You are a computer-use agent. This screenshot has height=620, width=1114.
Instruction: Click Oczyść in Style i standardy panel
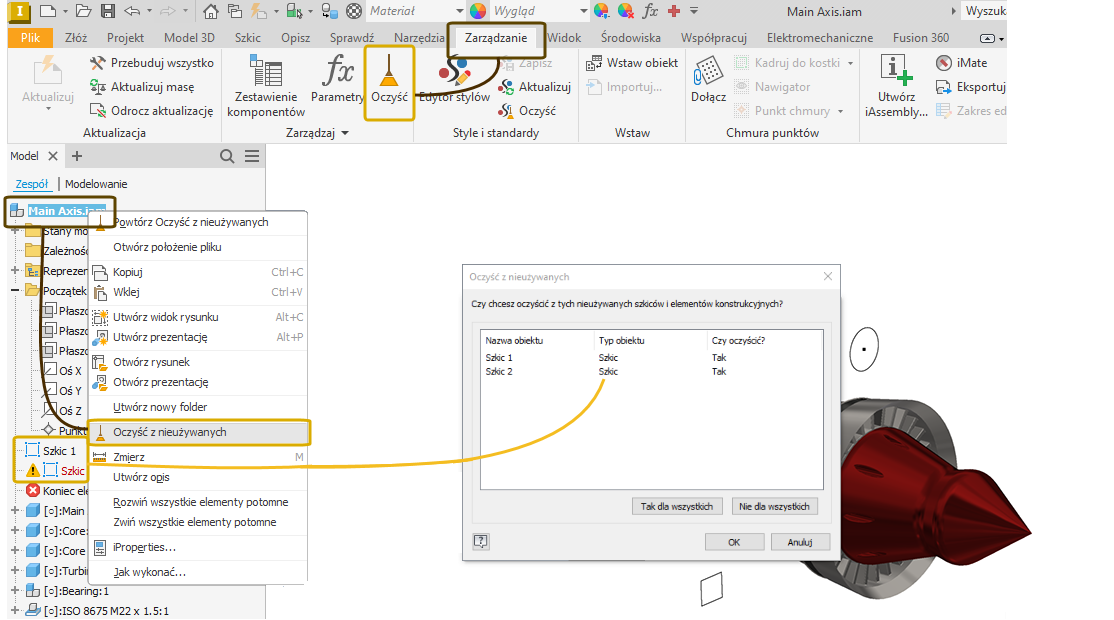528,111
